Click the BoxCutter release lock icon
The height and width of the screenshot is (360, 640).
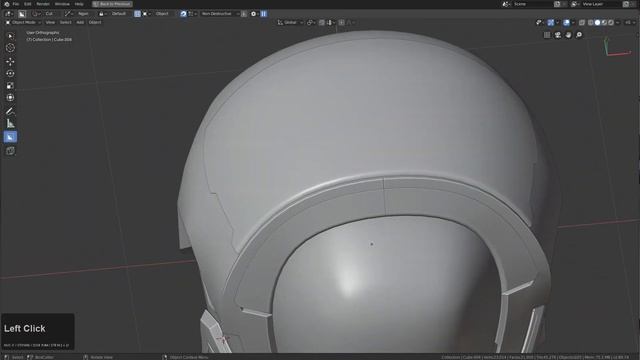pos(101,13)
